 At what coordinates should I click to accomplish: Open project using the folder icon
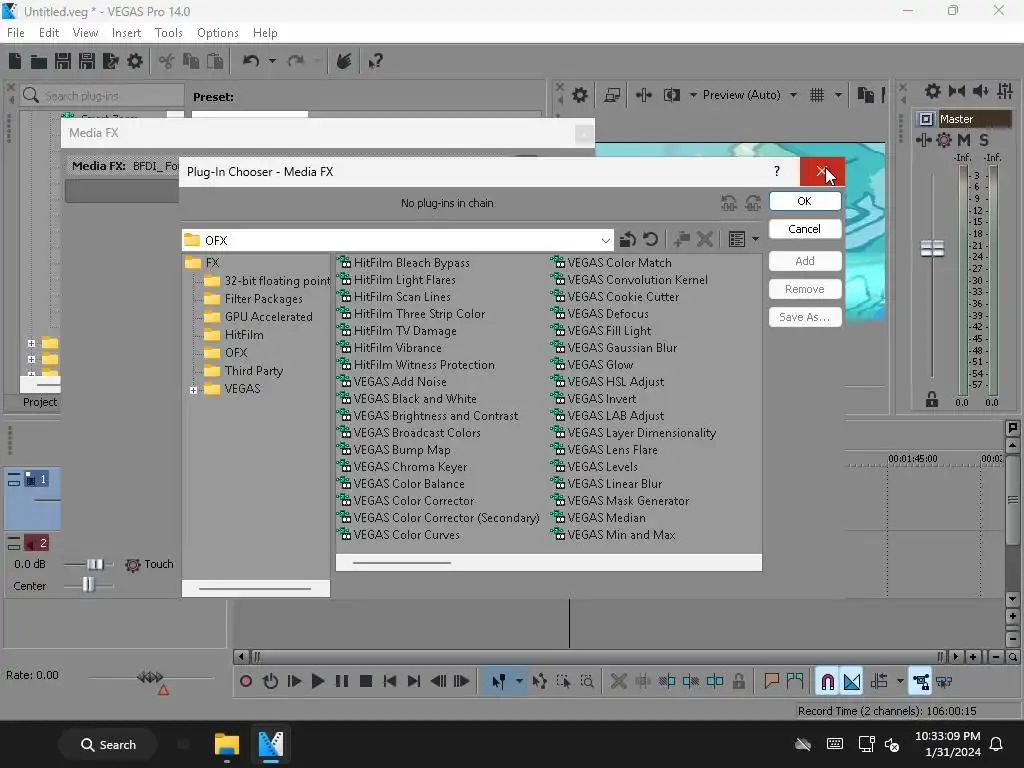click(x=39, y=62)
